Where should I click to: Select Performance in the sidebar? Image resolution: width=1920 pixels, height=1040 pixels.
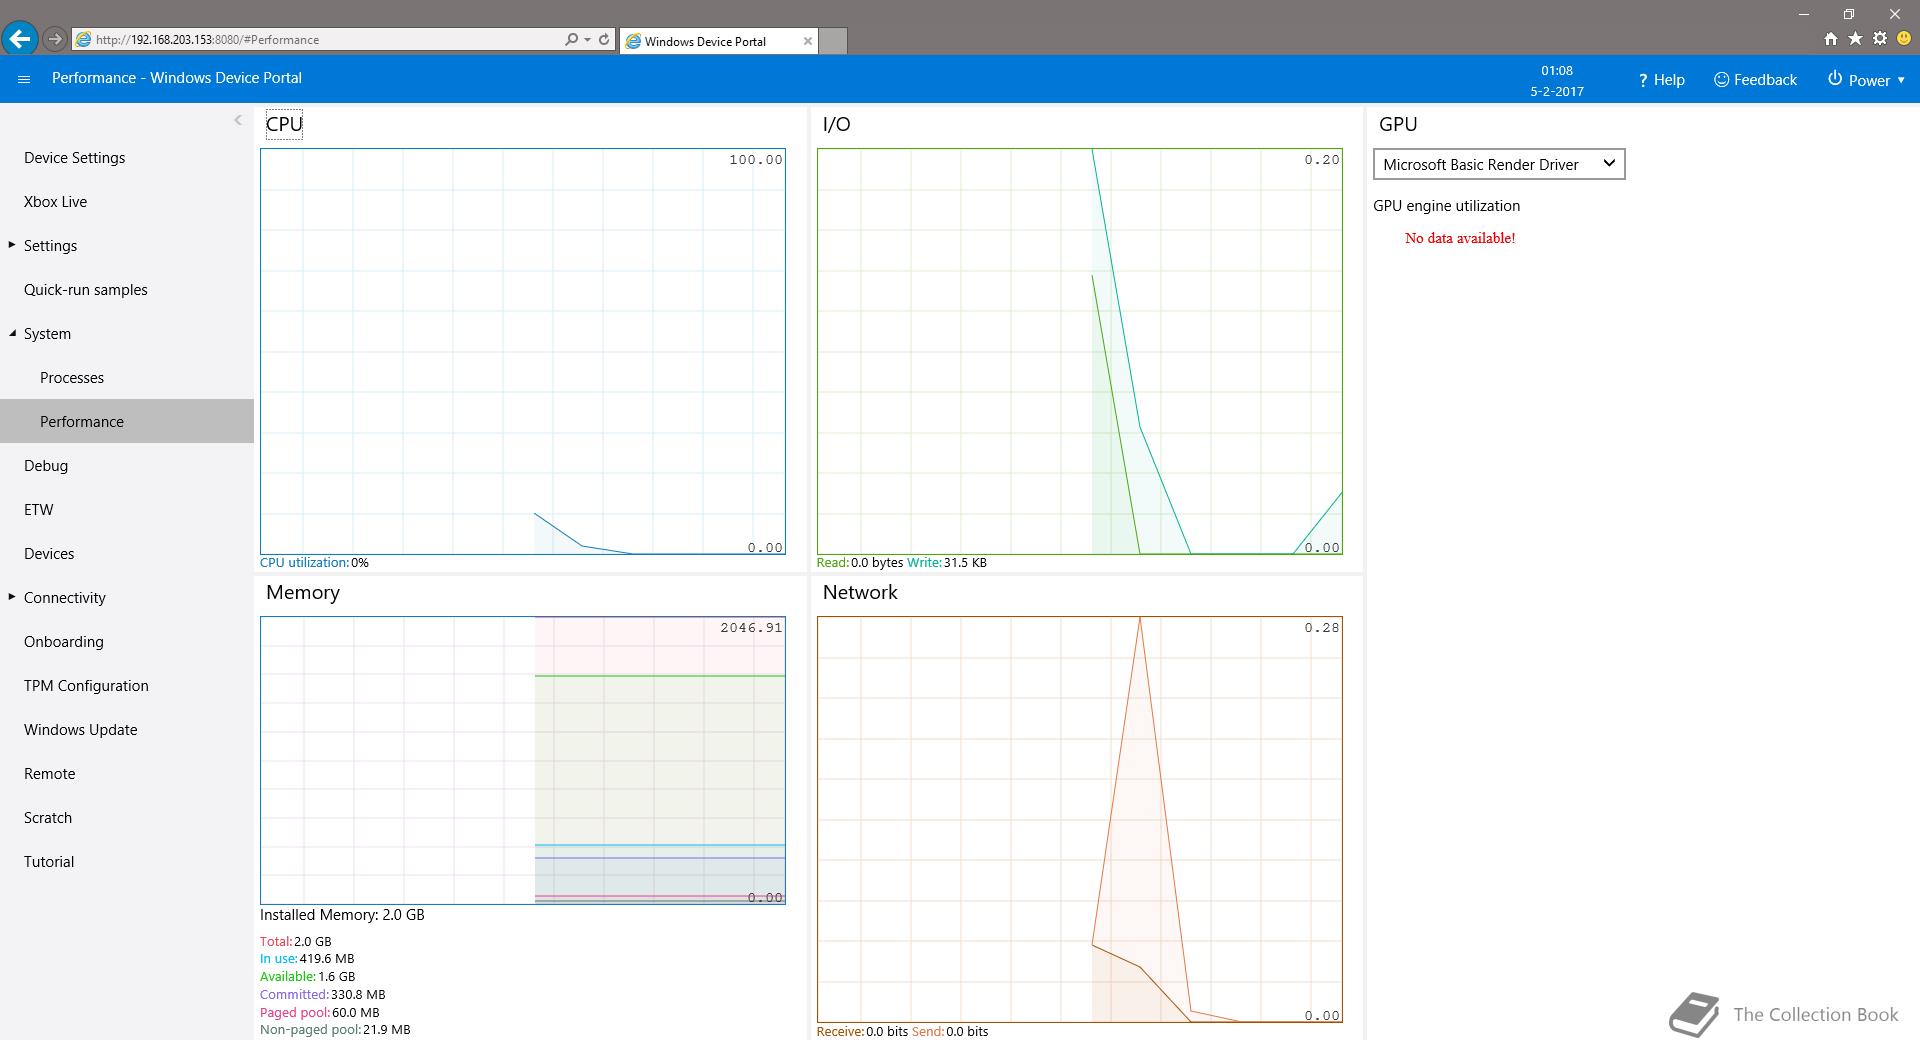pyautogui.click(x=127, y=421)
